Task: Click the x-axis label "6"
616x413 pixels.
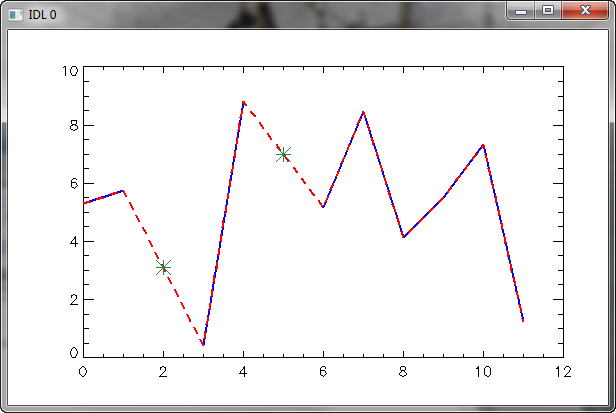Action: point(323,372)
